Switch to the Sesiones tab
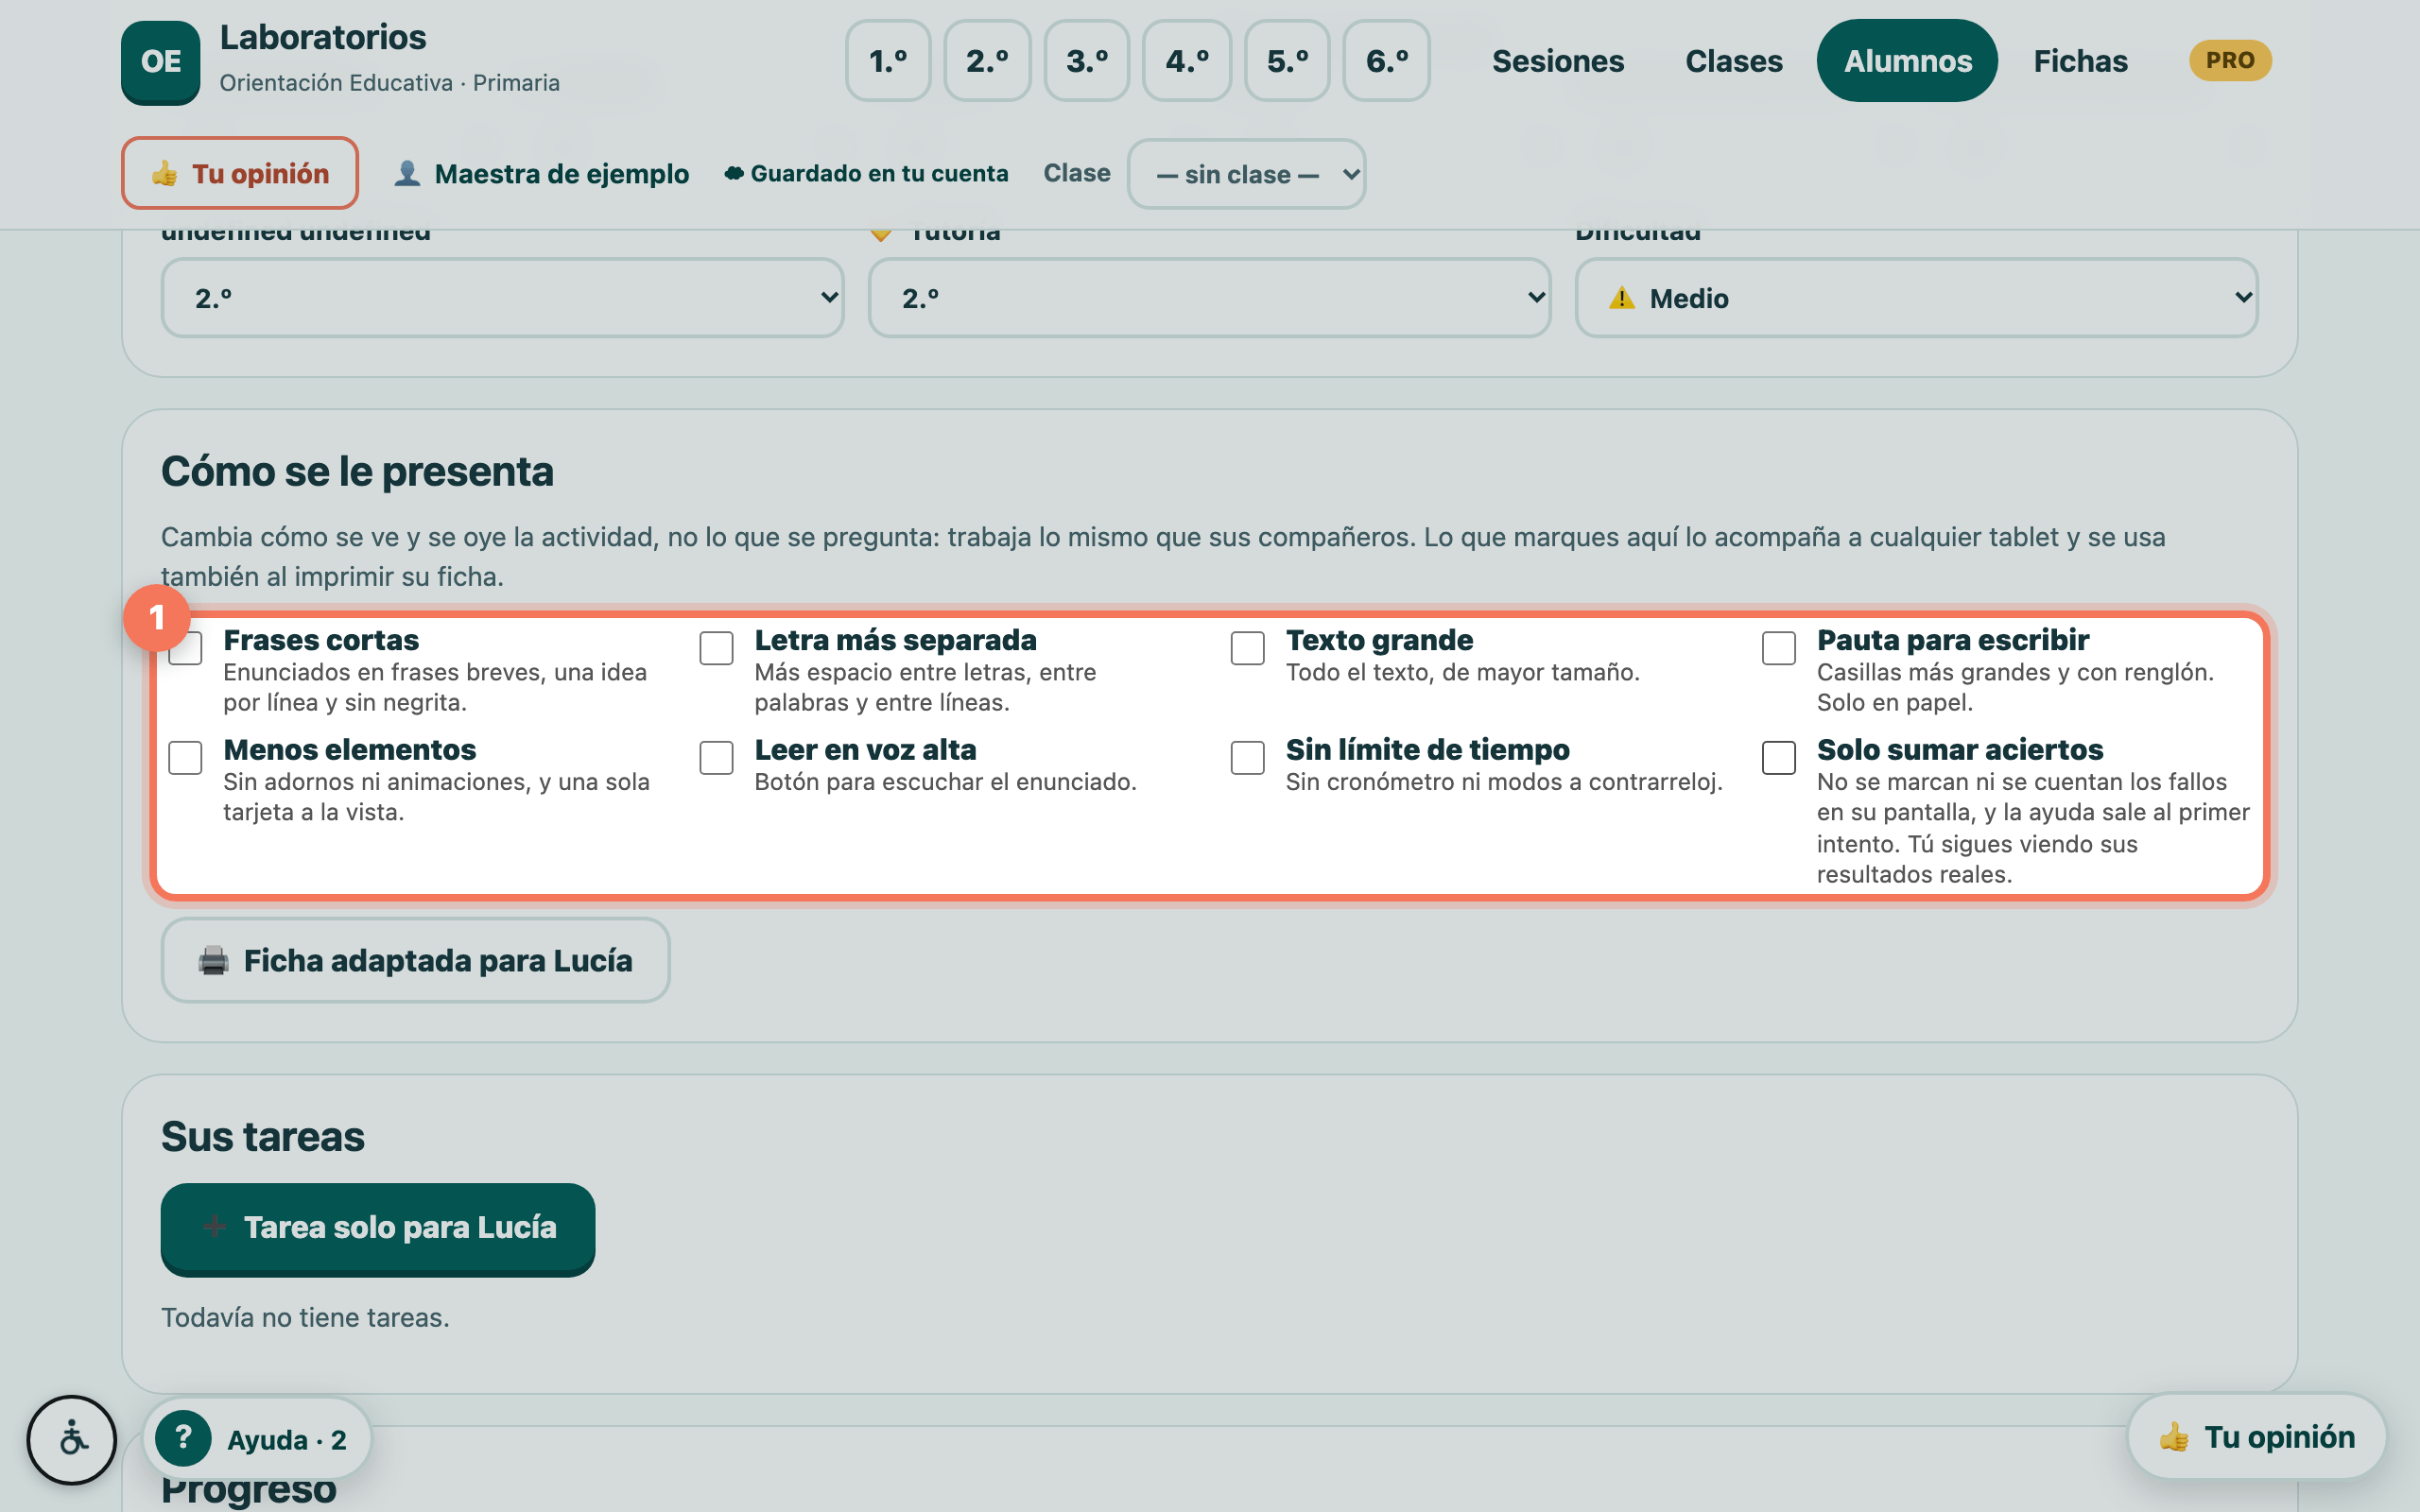 point(1558,61)
